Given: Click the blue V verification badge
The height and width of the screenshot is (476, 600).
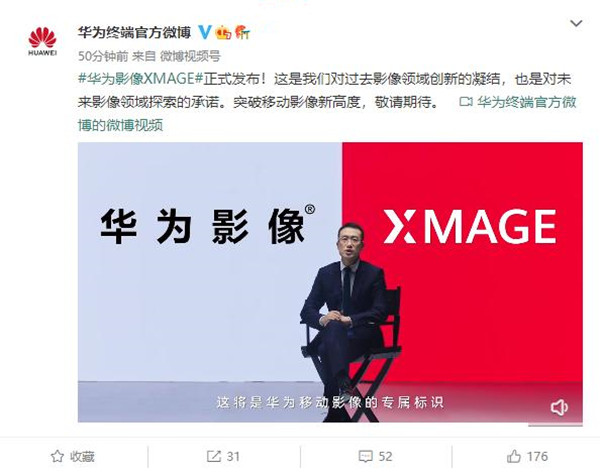Looking at the screenshot, I should (x=205, y=32).
